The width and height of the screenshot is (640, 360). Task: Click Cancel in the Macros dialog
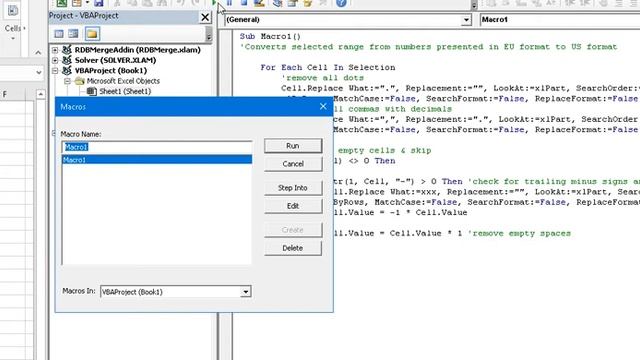[293, 164]
